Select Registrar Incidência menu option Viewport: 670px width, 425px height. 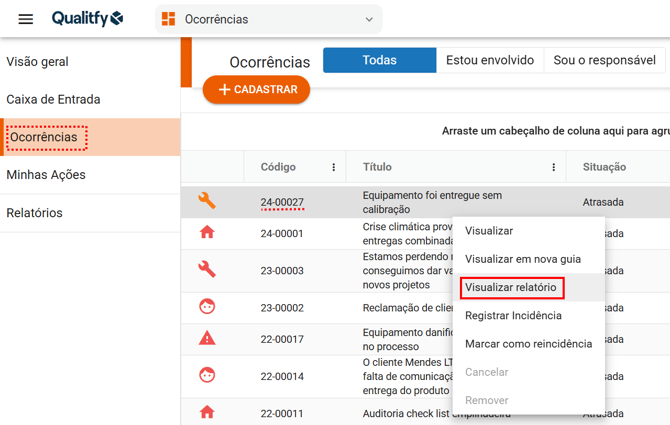[x=513, y=316]
